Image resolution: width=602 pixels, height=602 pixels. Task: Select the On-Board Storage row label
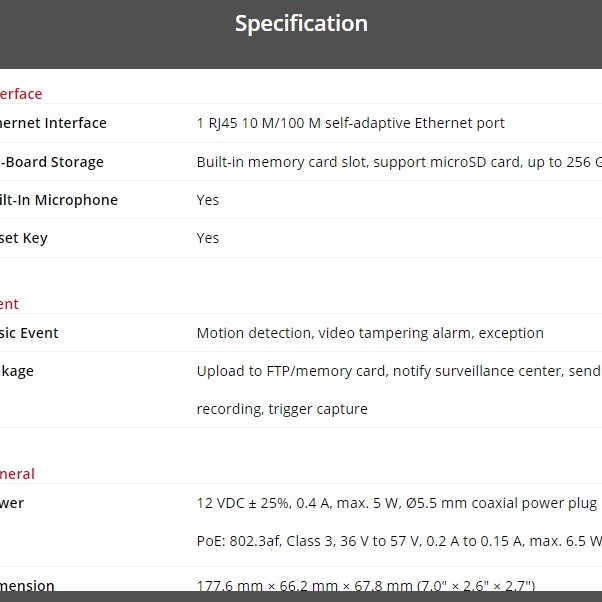(52, 162)
